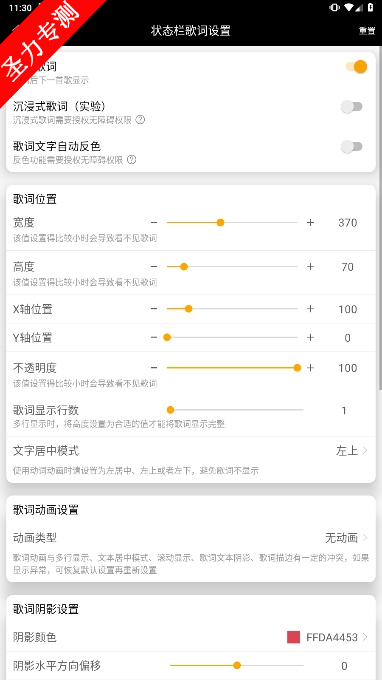Tap help icon beside 沉浸式歌词 permission note
The height and width of the screenshot is (680, 382).
coord(140,120)
